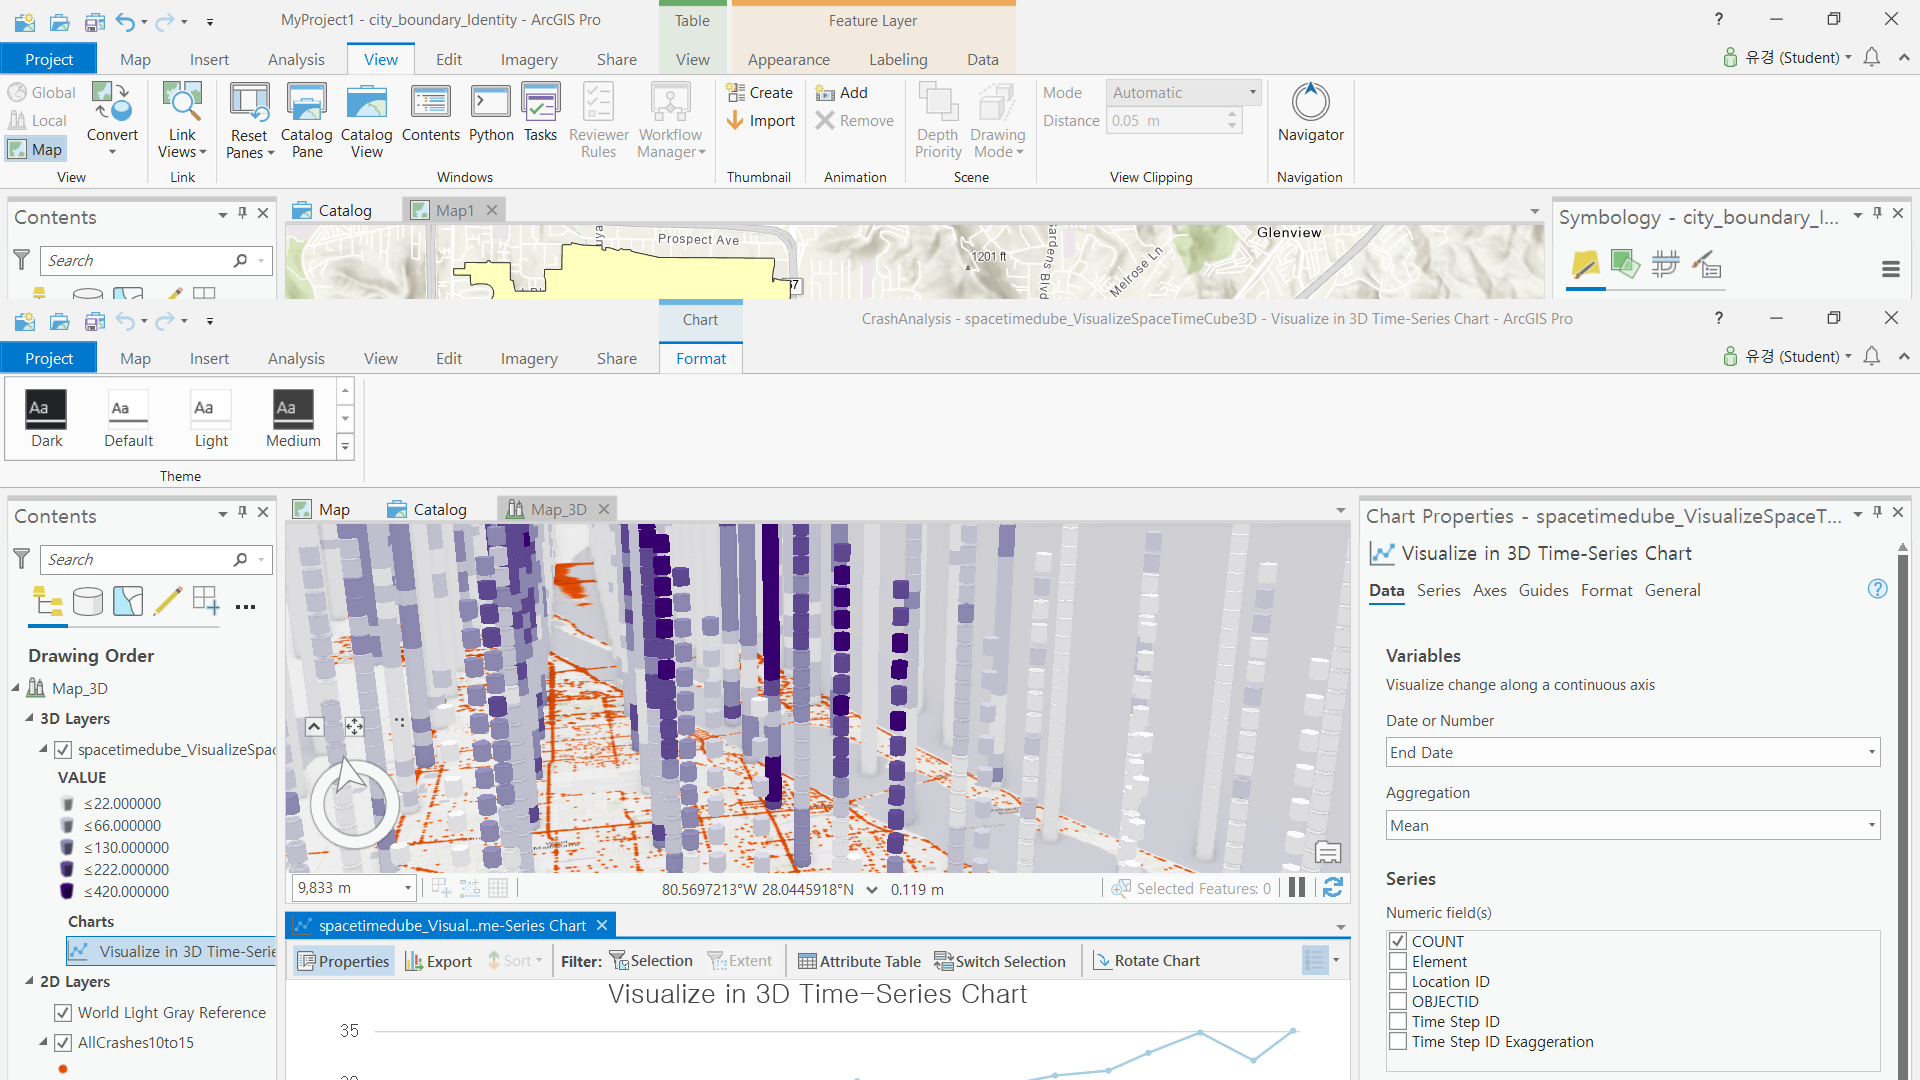Apply the Light chart theme

click(x=211, y=419)
